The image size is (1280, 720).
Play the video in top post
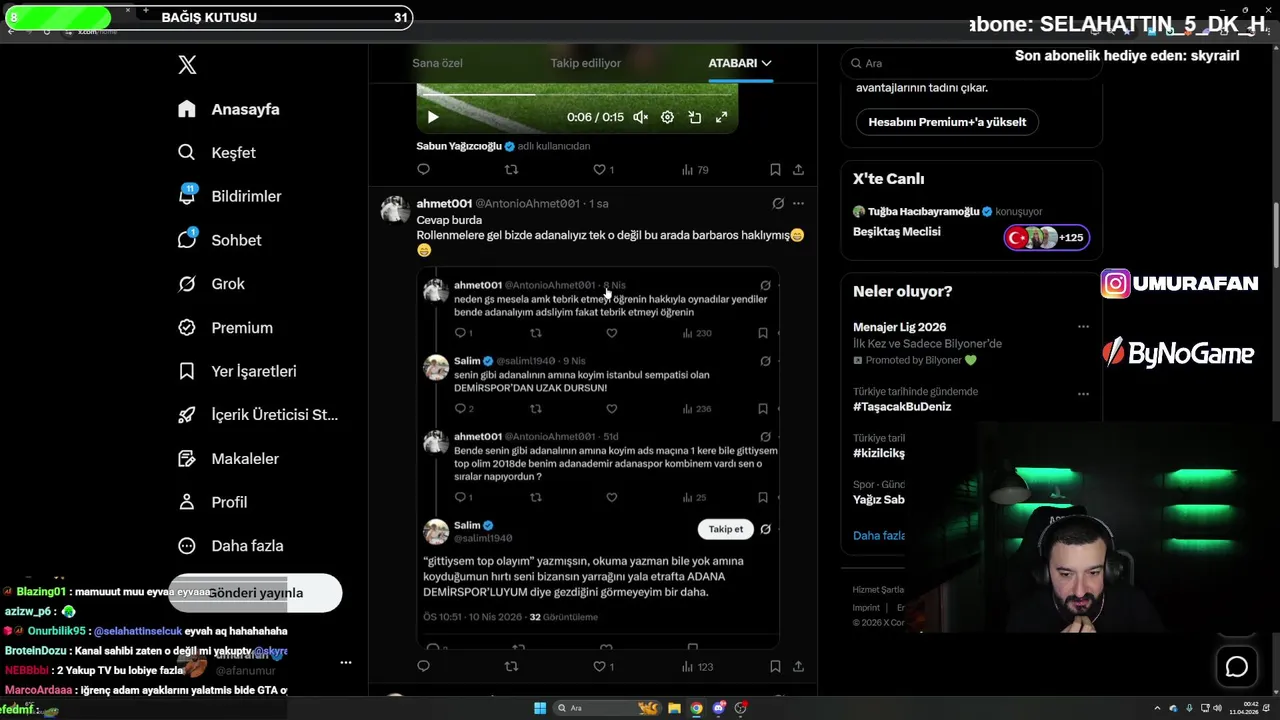tap(432, 117)
